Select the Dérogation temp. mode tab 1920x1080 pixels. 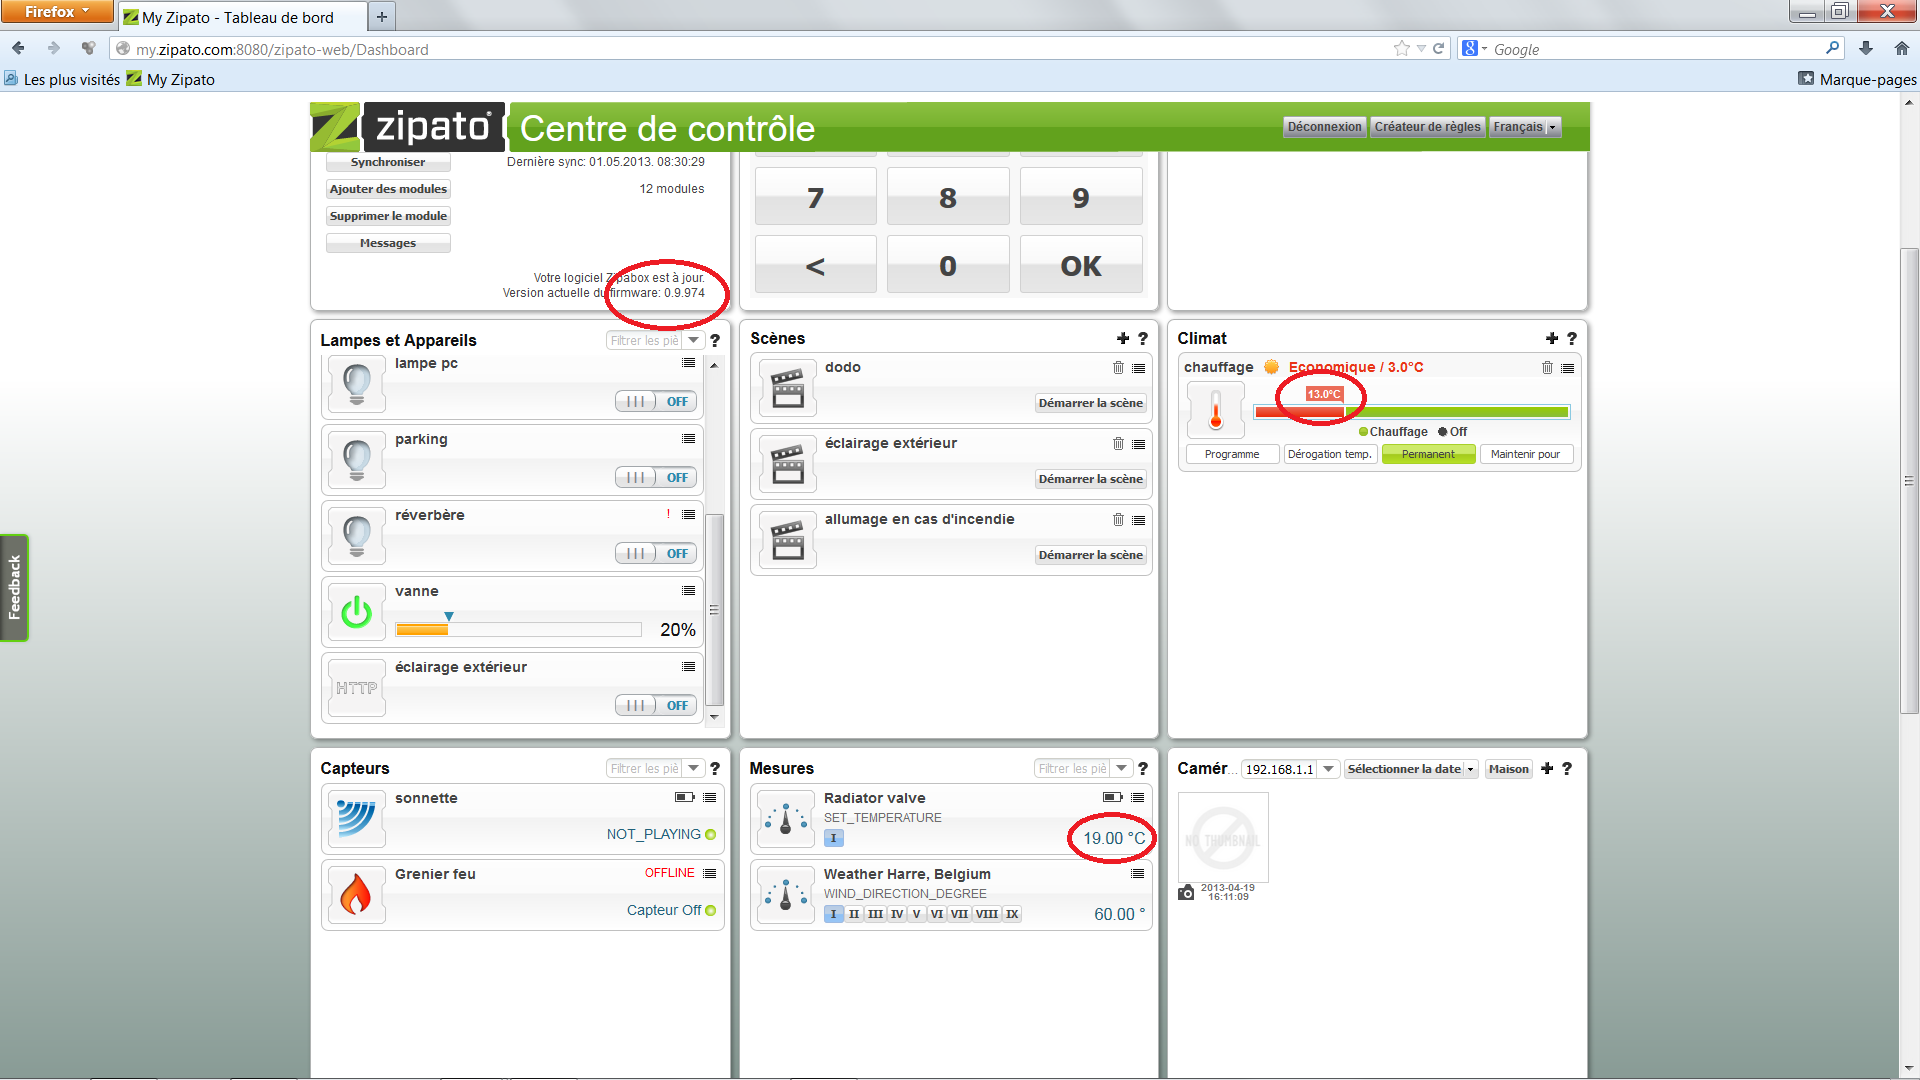tap(1329, 455)
